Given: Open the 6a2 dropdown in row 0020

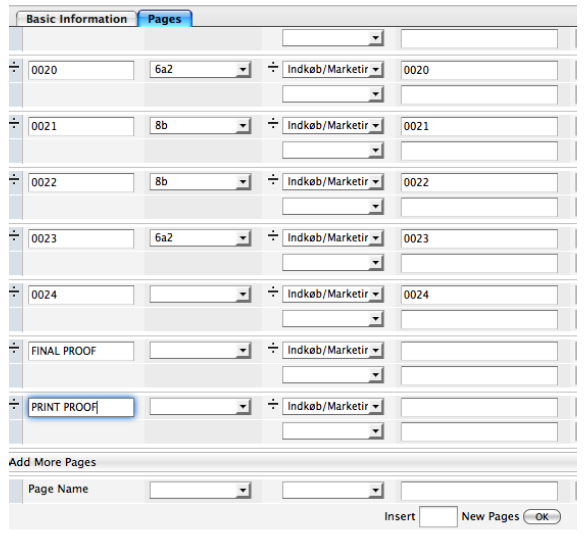Looking at the screenshot, I should coord(200,70).
